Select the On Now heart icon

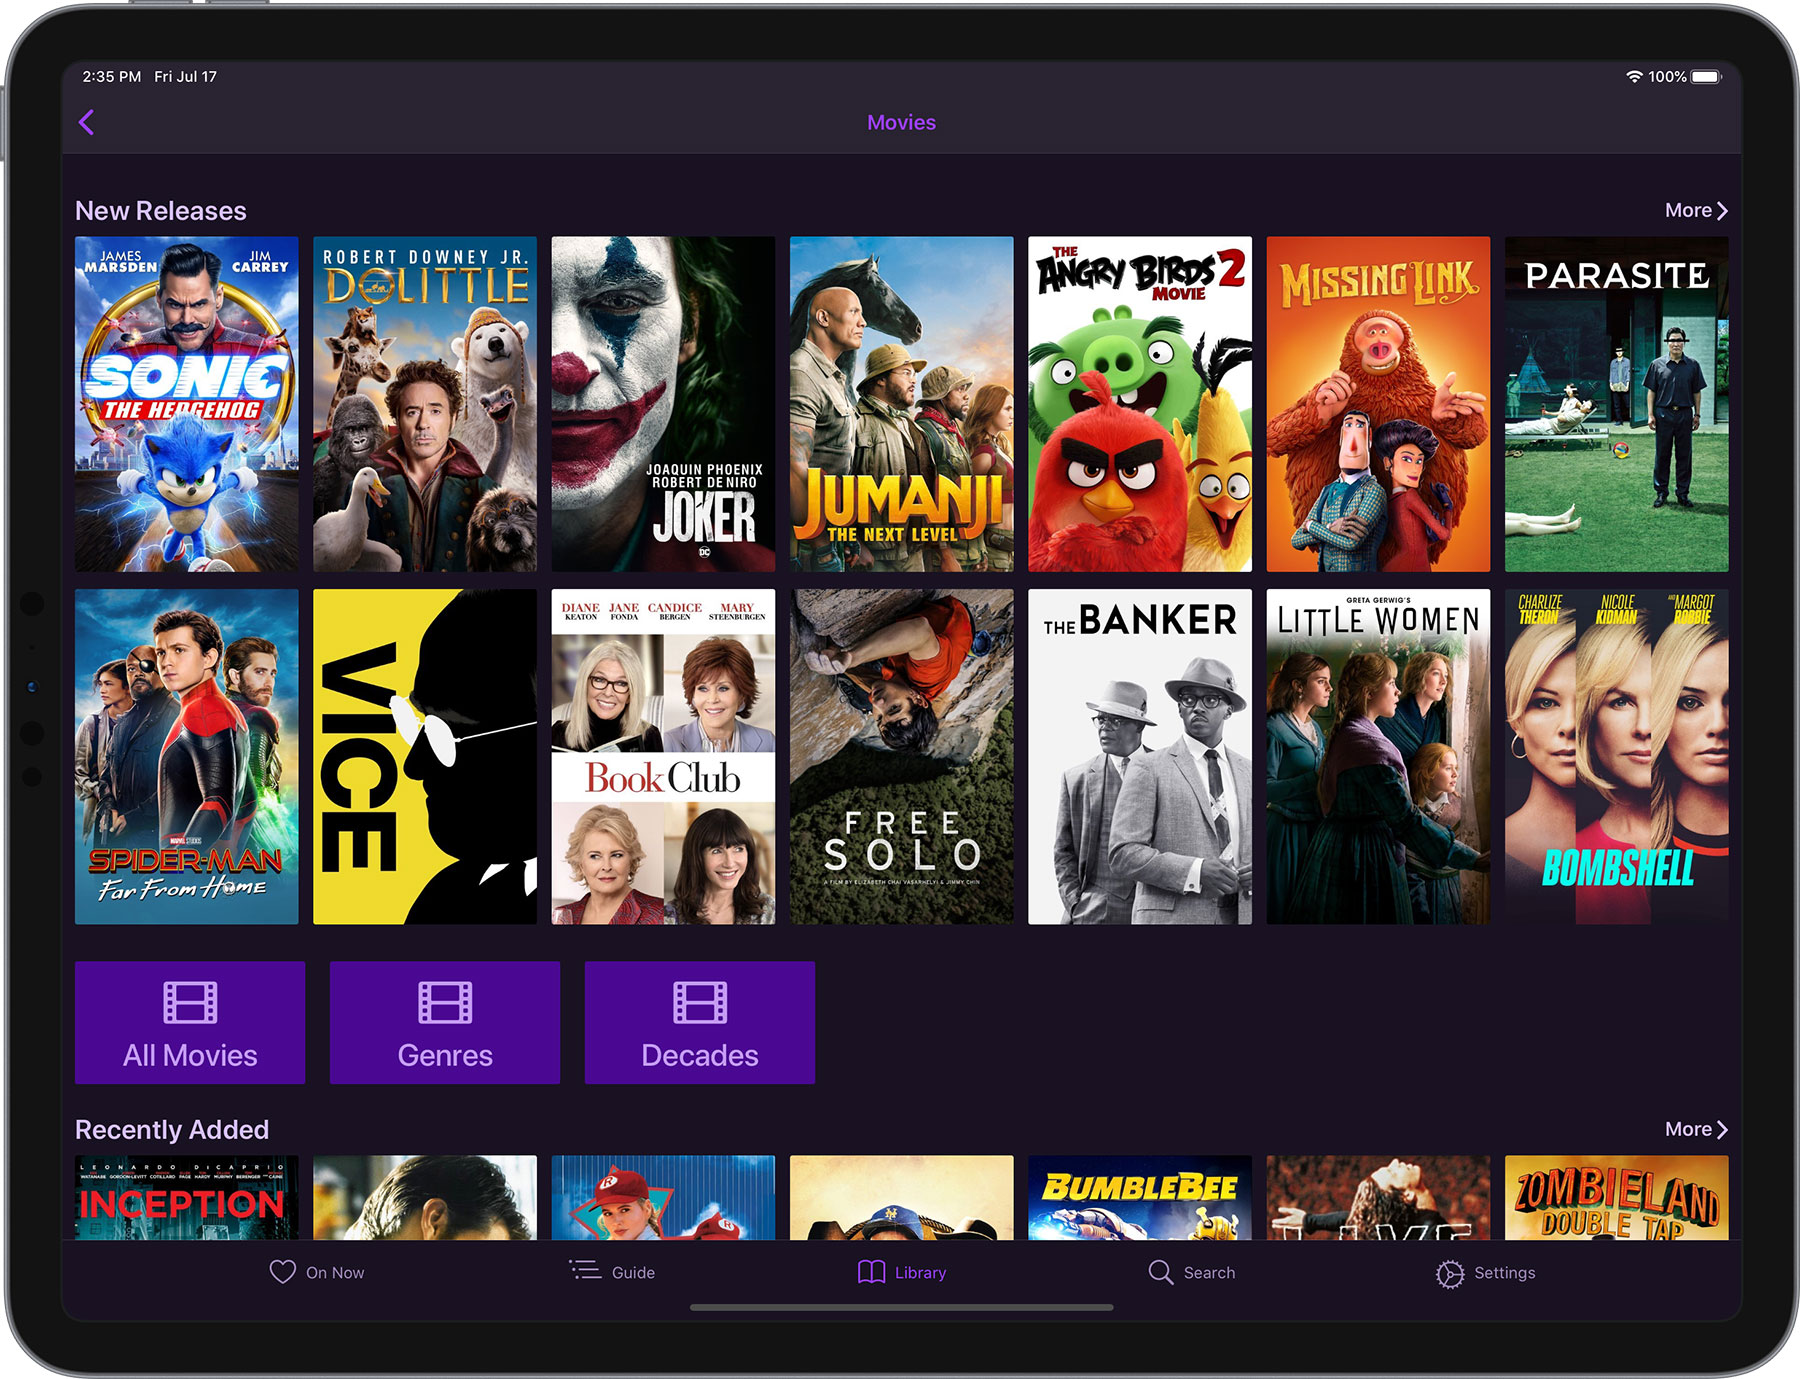(281, 1271)
